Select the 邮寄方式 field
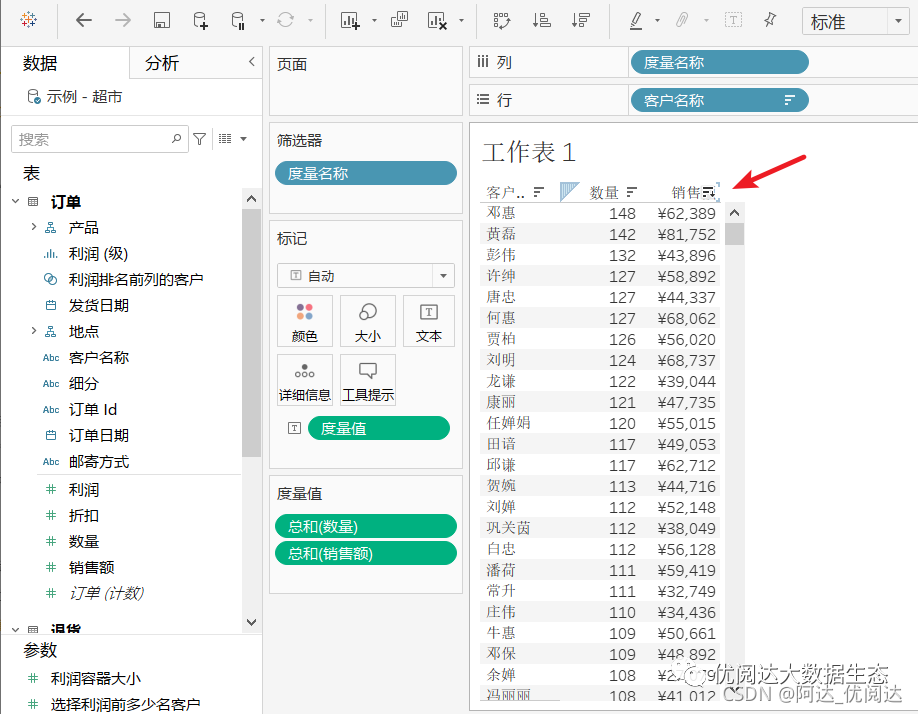Screen dimensions: 918x714 pyautogui.click(x=98, y=461)
